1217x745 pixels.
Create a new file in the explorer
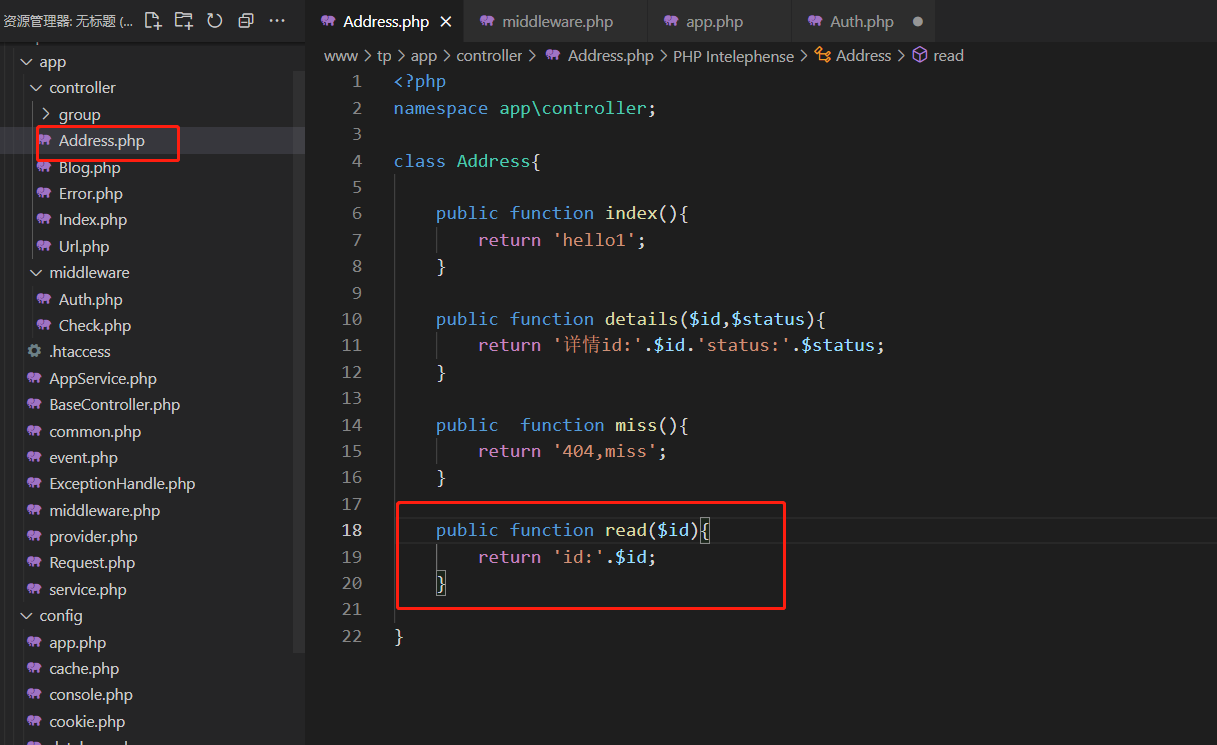152,20
